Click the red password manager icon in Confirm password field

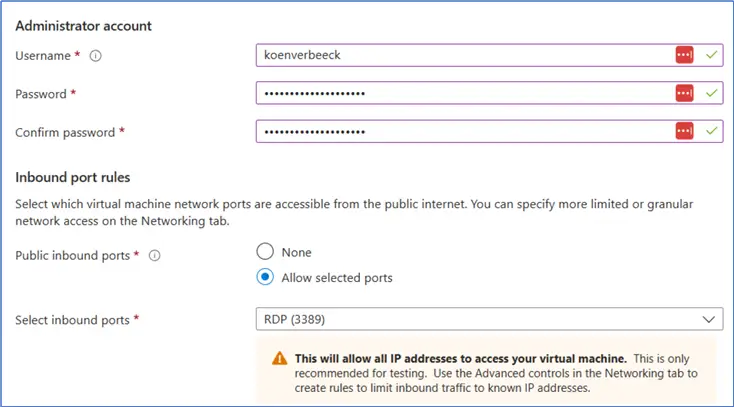tap(684, 131)
